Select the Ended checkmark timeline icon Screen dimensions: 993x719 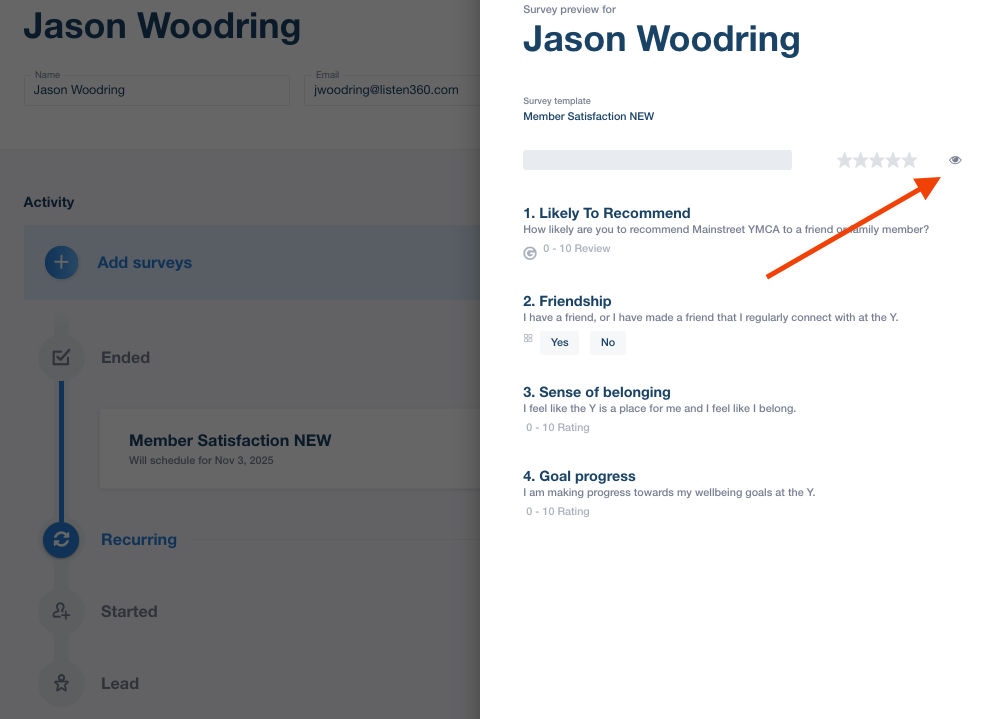point(61,357)
